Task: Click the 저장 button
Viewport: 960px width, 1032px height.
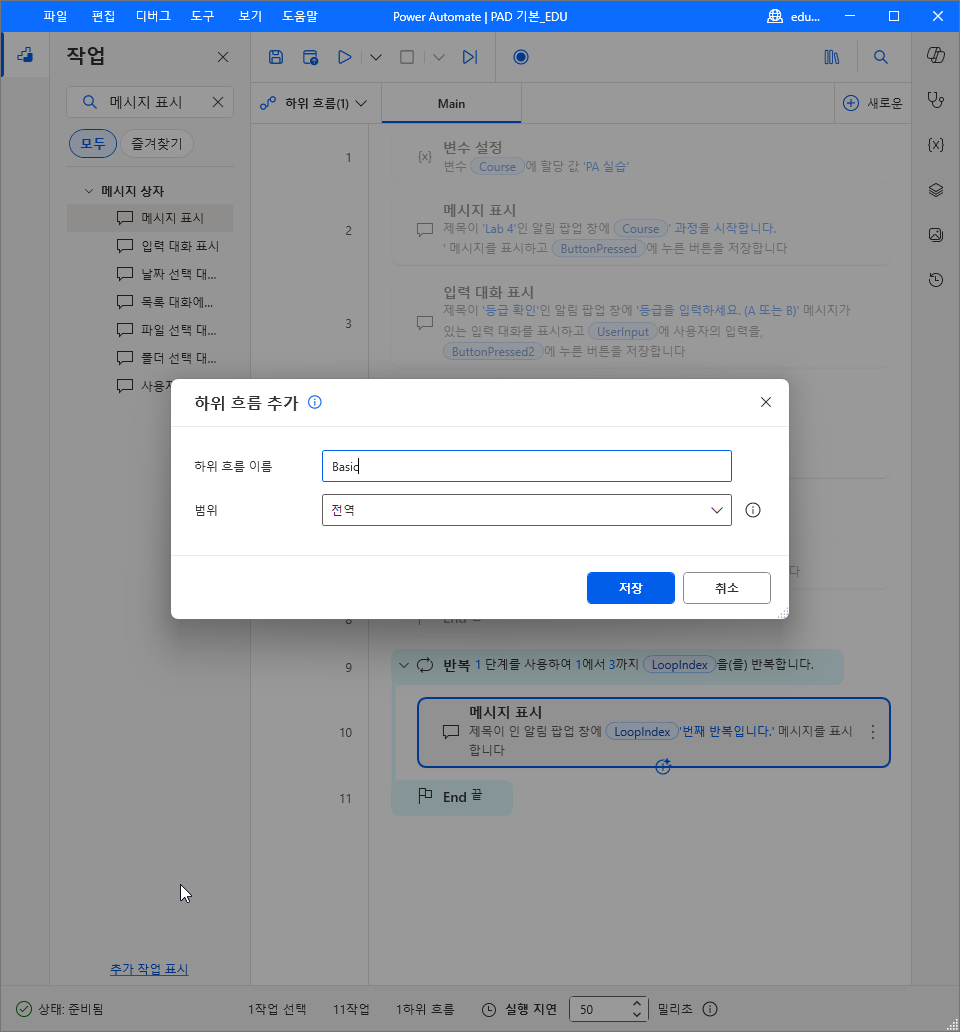Action: click(631, 588)
